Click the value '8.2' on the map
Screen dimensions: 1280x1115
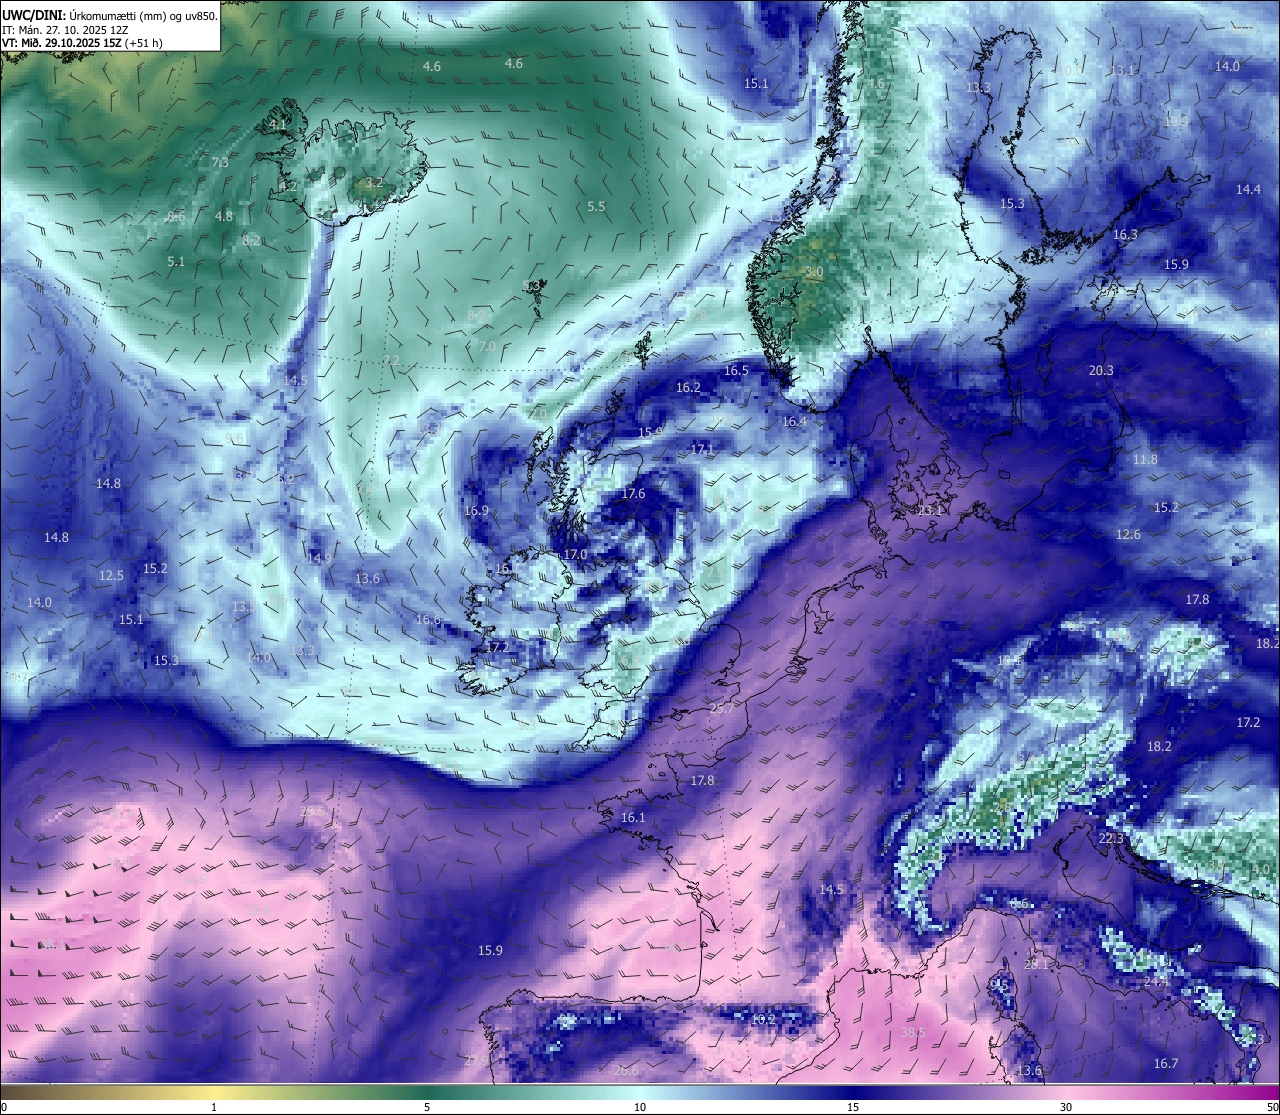(x=251, y=240)
